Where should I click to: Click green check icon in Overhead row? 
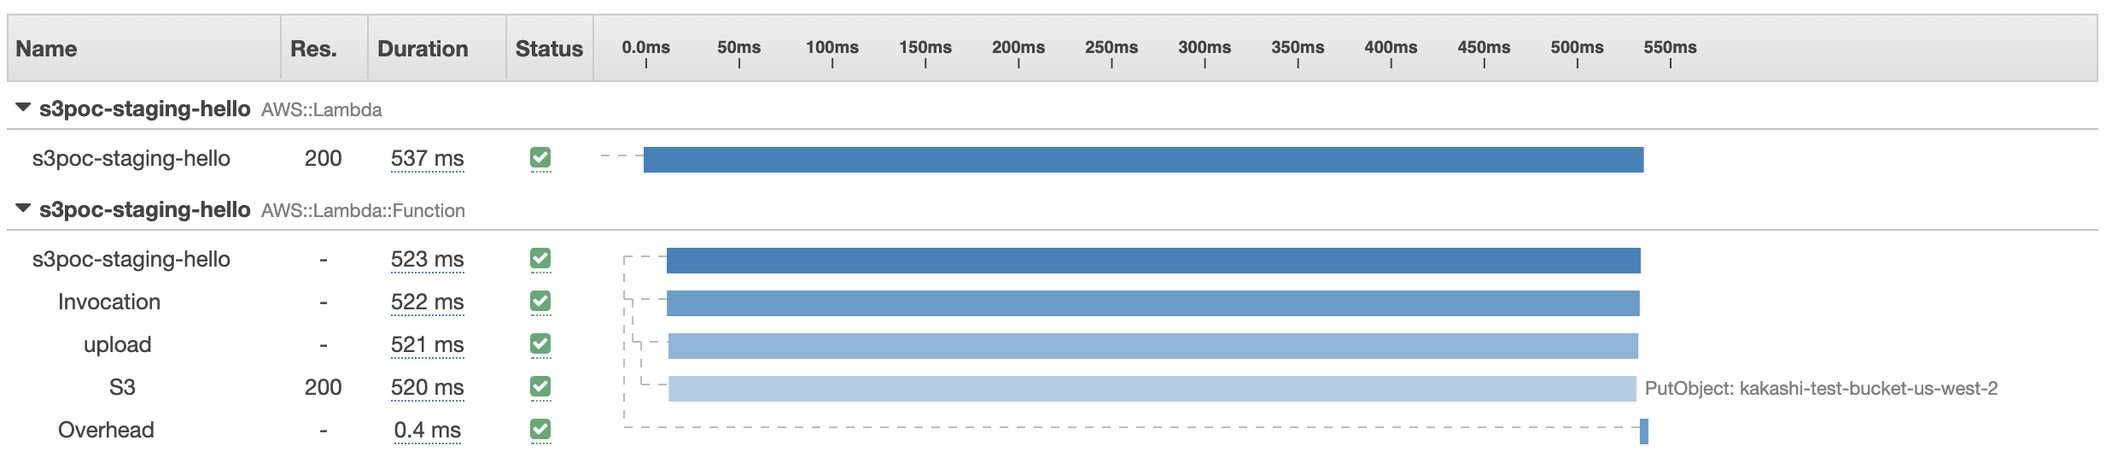coord(540,429)
